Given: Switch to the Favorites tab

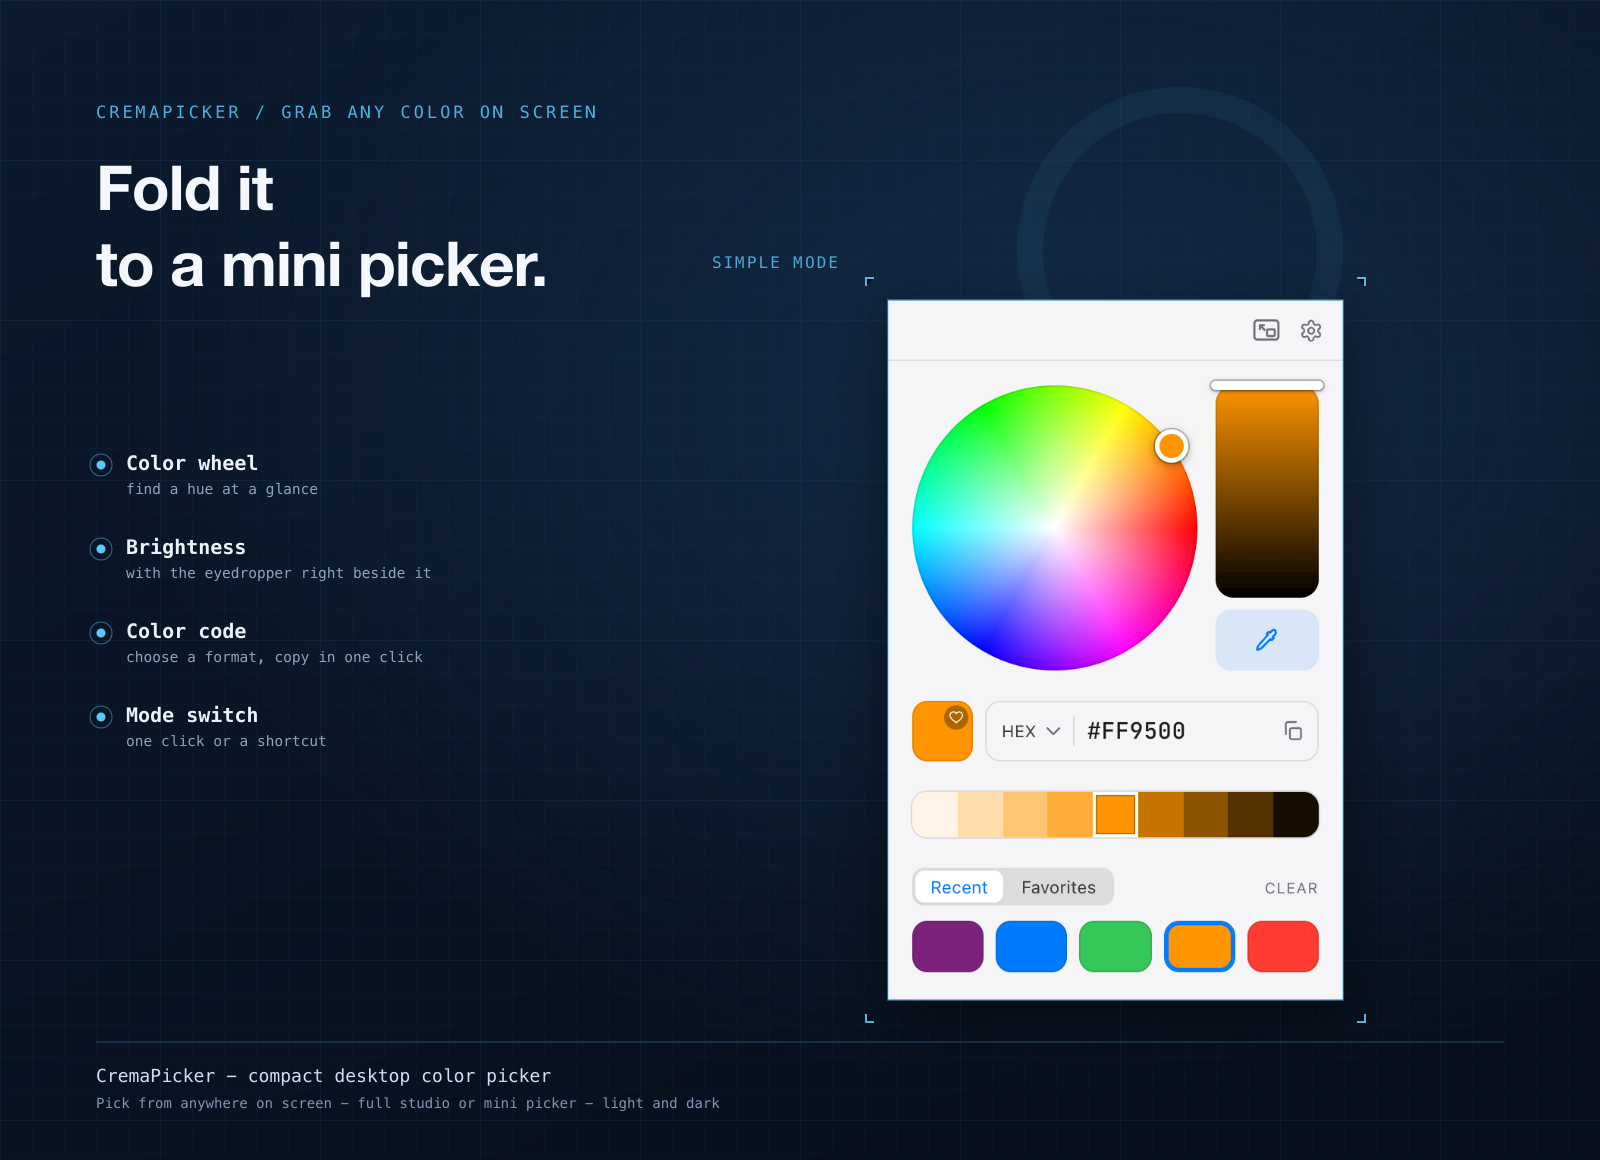Looking at the screenshot, I should (1058, 887).
